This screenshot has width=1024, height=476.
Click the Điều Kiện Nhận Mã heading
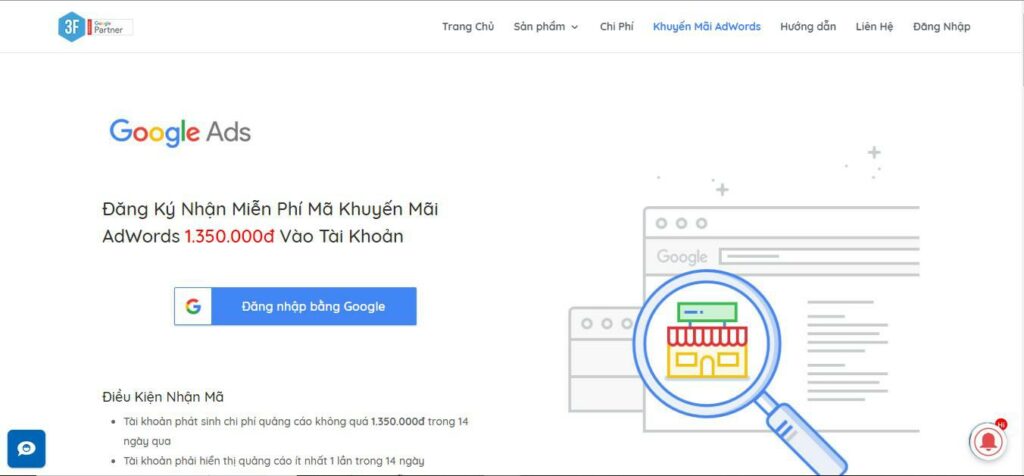coord(163,397)
